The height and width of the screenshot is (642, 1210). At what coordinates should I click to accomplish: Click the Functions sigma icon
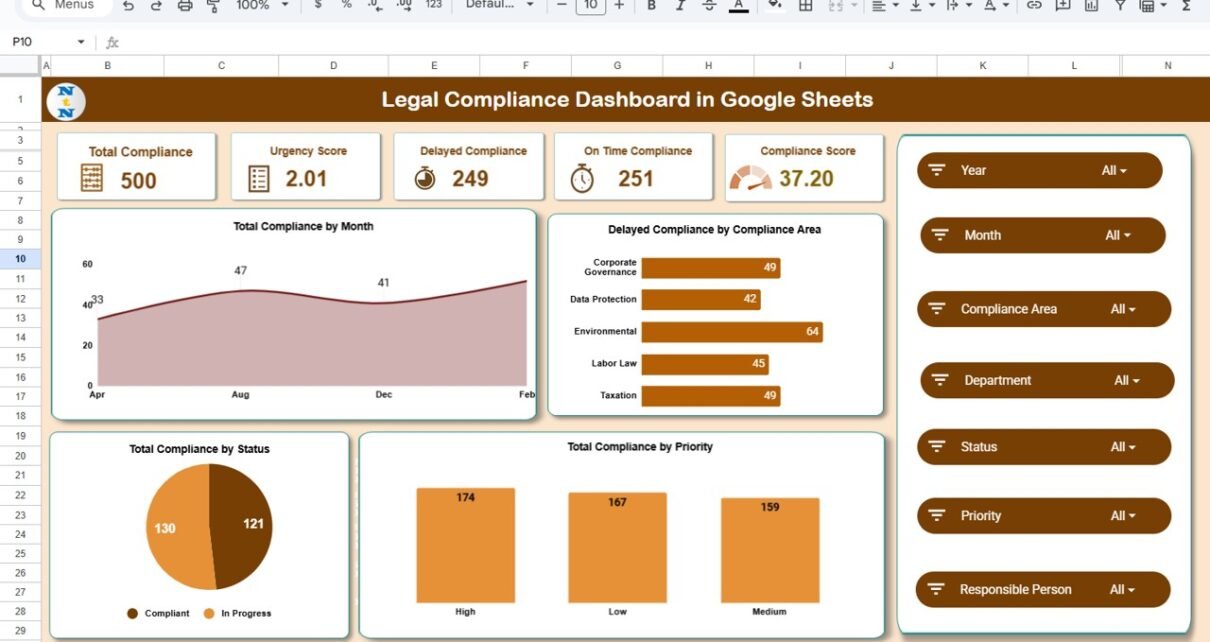pos(1186,6)
